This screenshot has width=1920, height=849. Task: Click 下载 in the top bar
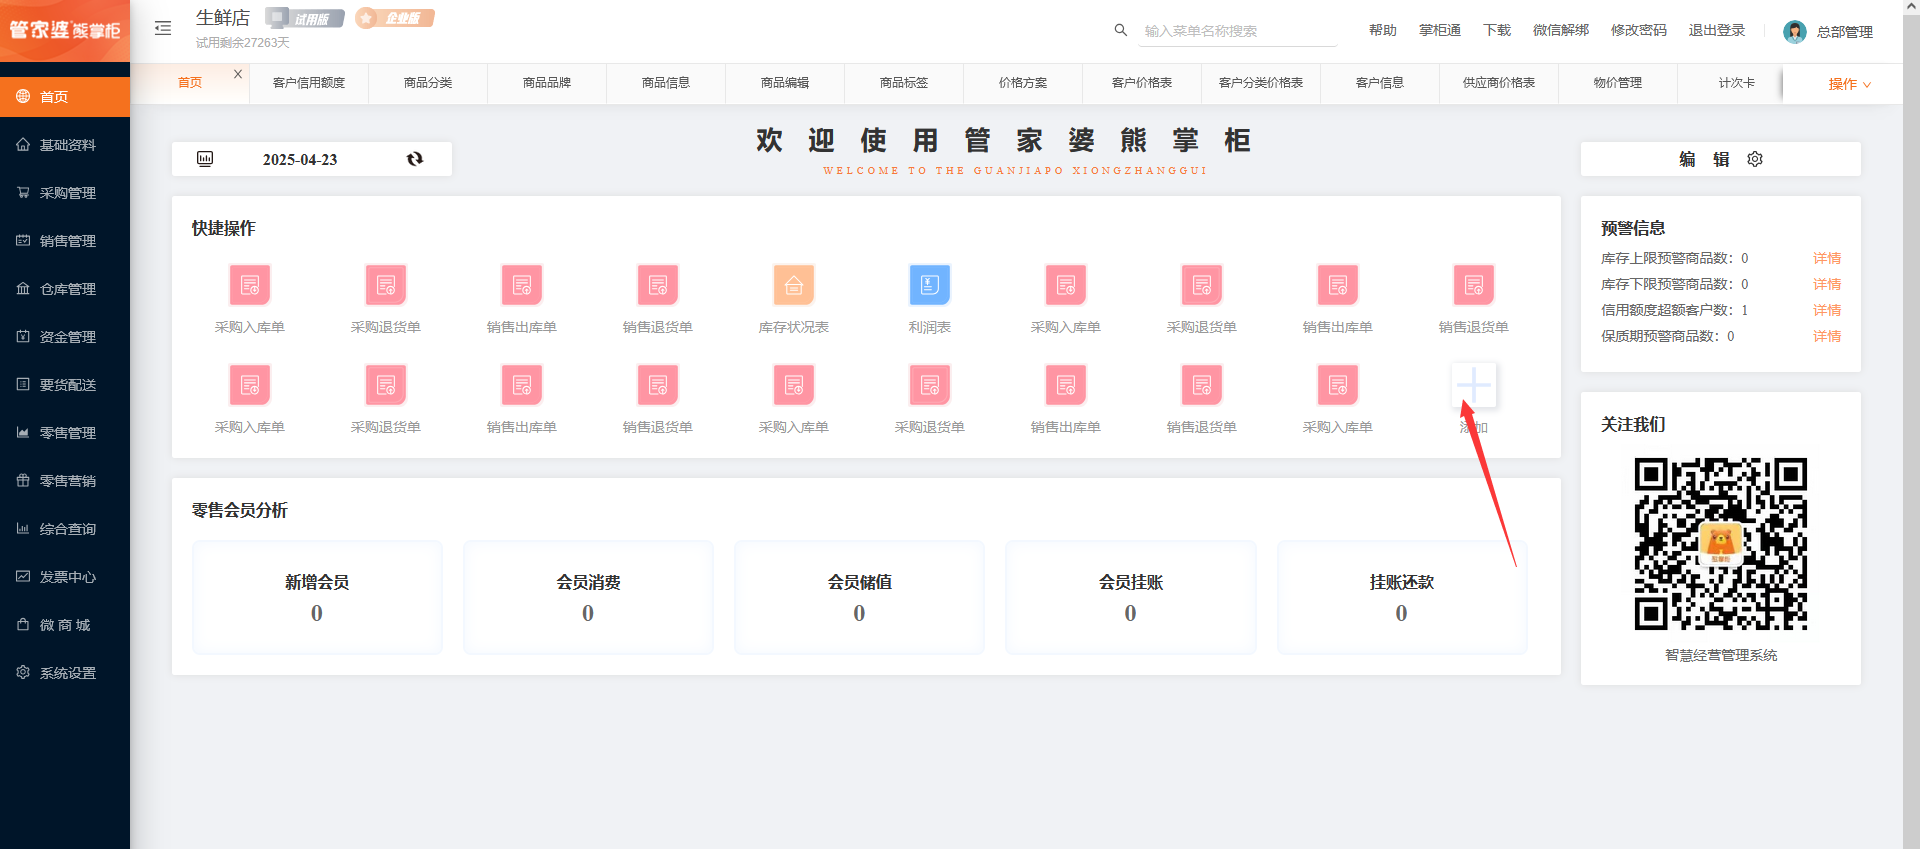pos(1497,30)
